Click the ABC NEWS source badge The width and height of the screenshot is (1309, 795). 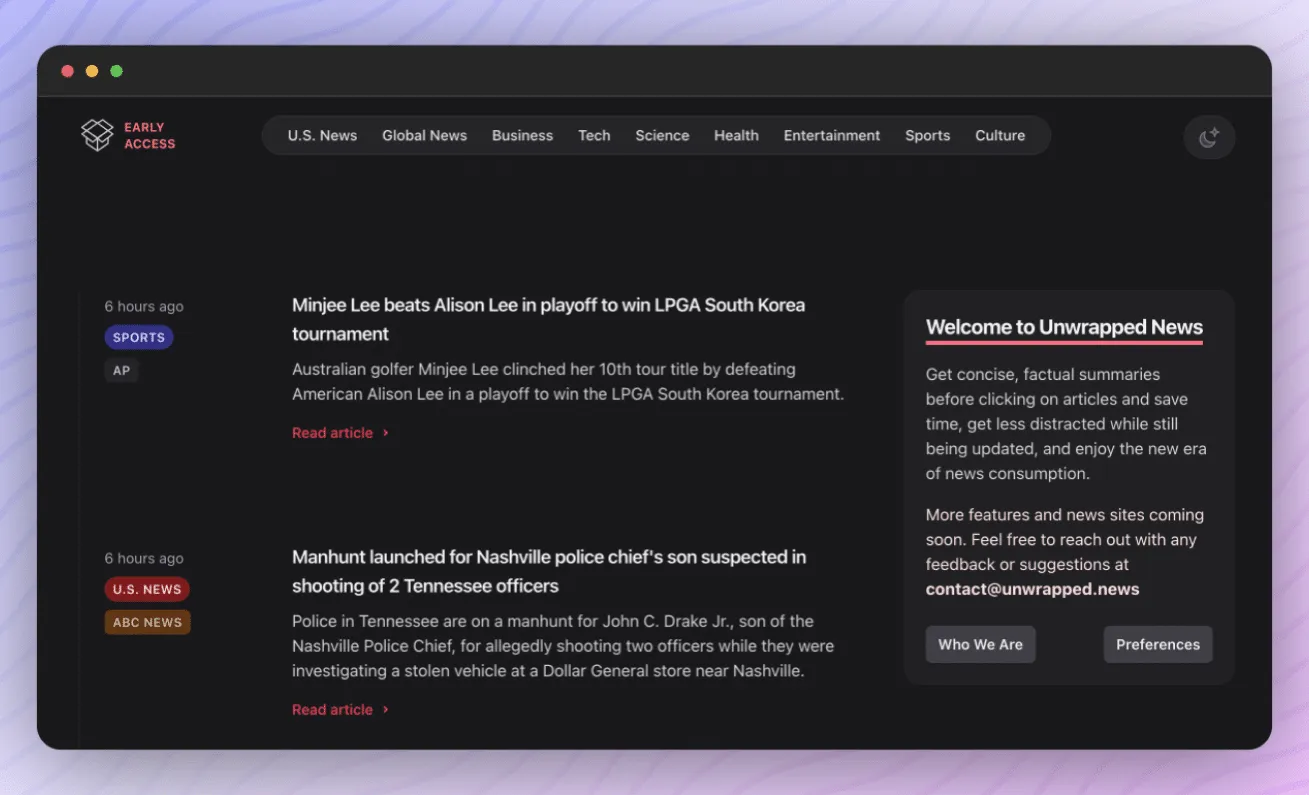pos(147,622)
